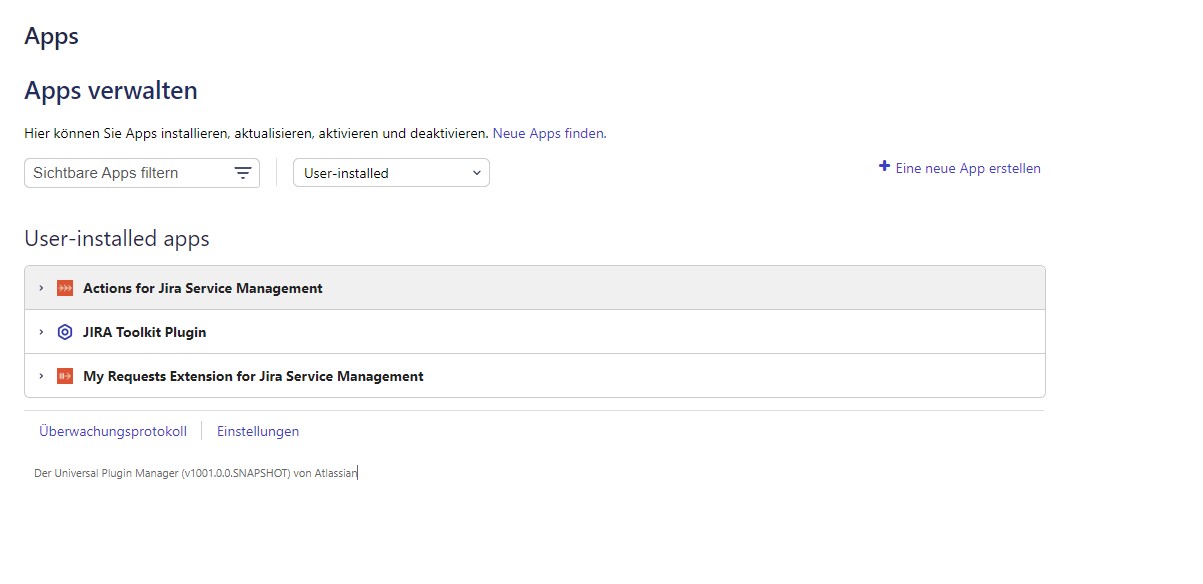Open the Einstellungen link
Image resolution: width=1203 pixels, height=584 pixels.
[x=258, y=431]
